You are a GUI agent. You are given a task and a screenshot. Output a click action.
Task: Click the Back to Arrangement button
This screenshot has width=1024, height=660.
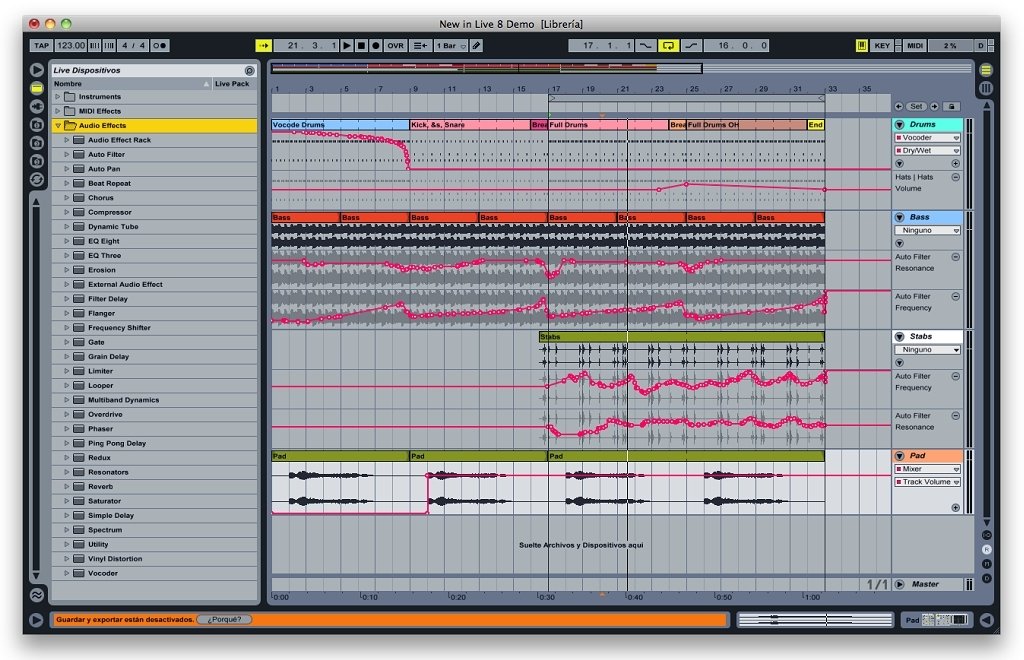[x=421, y=46]
